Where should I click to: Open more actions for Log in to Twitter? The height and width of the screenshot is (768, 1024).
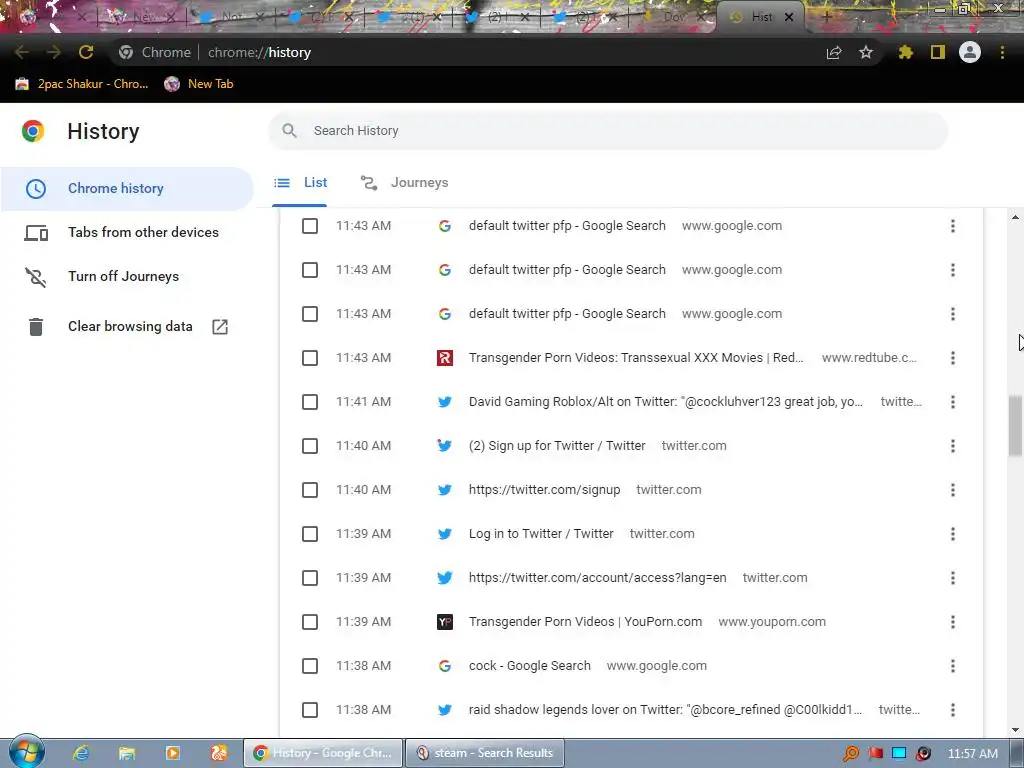[x=953, y=534]
